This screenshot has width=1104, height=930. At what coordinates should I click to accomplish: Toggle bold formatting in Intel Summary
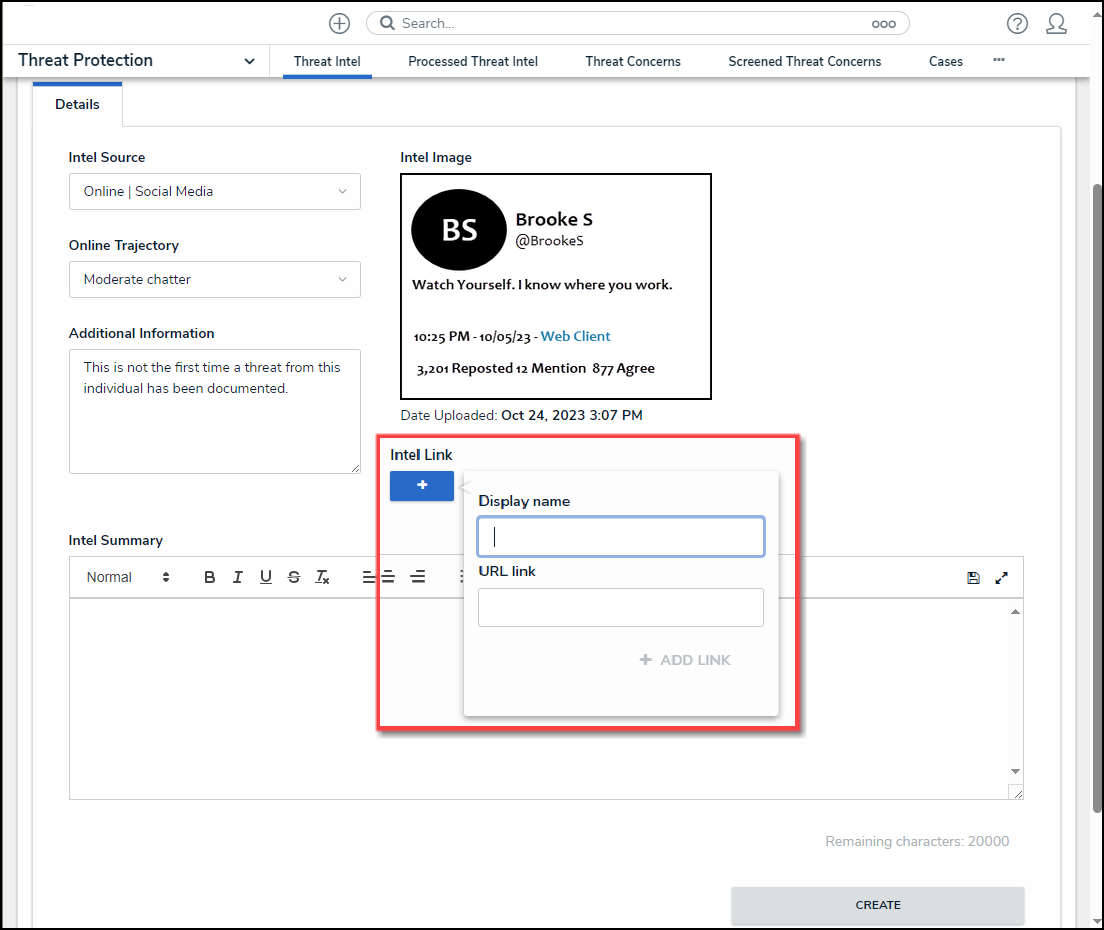(x=209, y=577)
